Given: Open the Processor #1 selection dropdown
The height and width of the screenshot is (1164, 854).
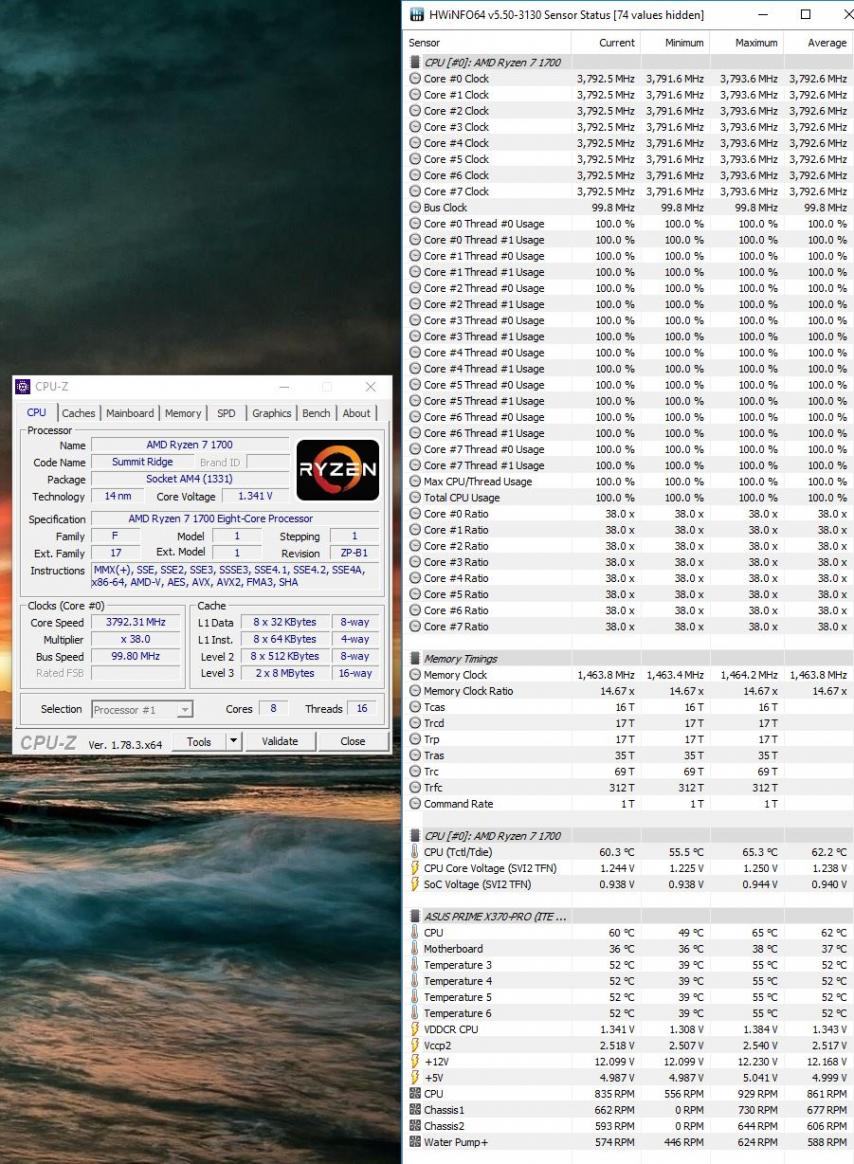Looking at the screenshot, I should [x=142, y=710].
